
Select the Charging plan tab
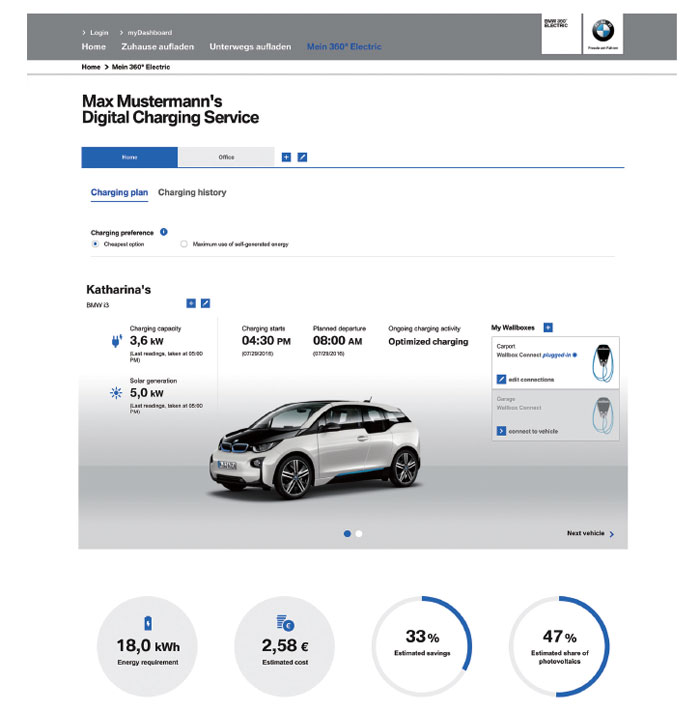[119, 192]
